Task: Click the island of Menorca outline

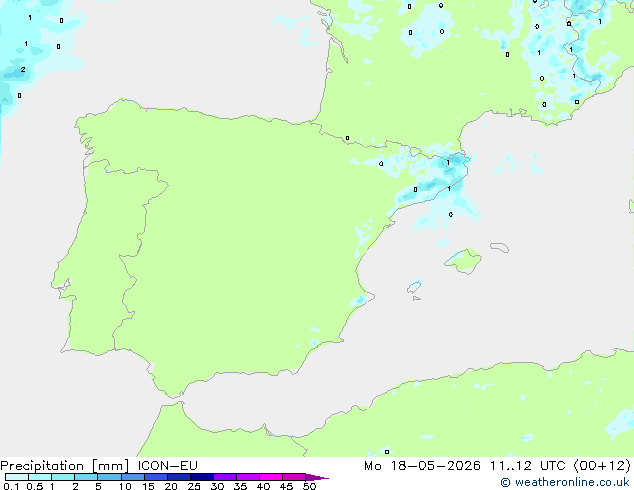Action: 499,247
